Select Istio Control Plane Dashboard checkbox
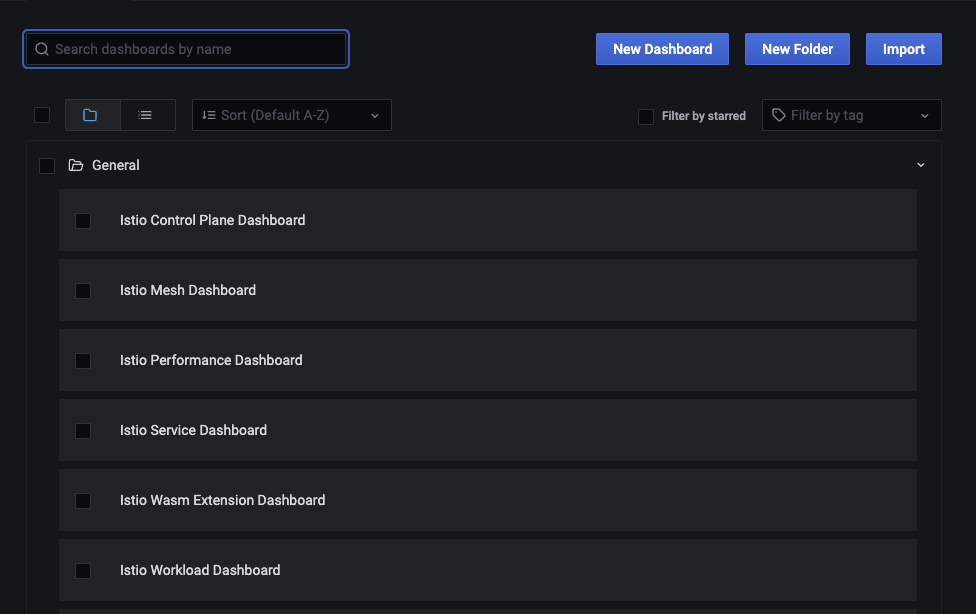Image resolution: width=976 pixels, height=614 pixels. point(83,220)
